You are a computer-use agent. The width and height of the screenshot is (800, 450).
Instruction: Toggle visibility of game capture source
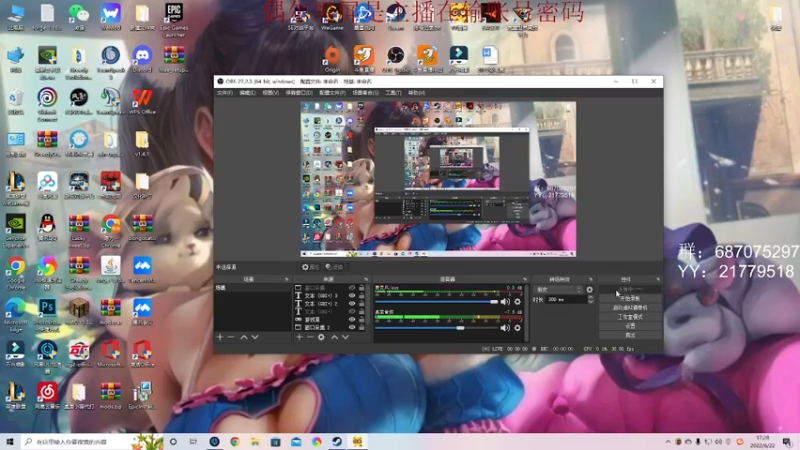pyautogui.click(x=352, y=319)
